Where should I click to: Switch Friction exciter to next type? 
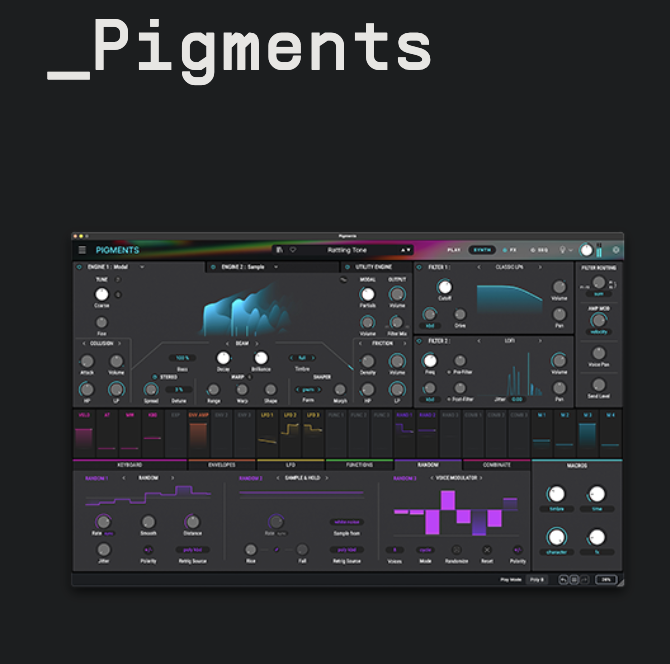pos(404,343)
